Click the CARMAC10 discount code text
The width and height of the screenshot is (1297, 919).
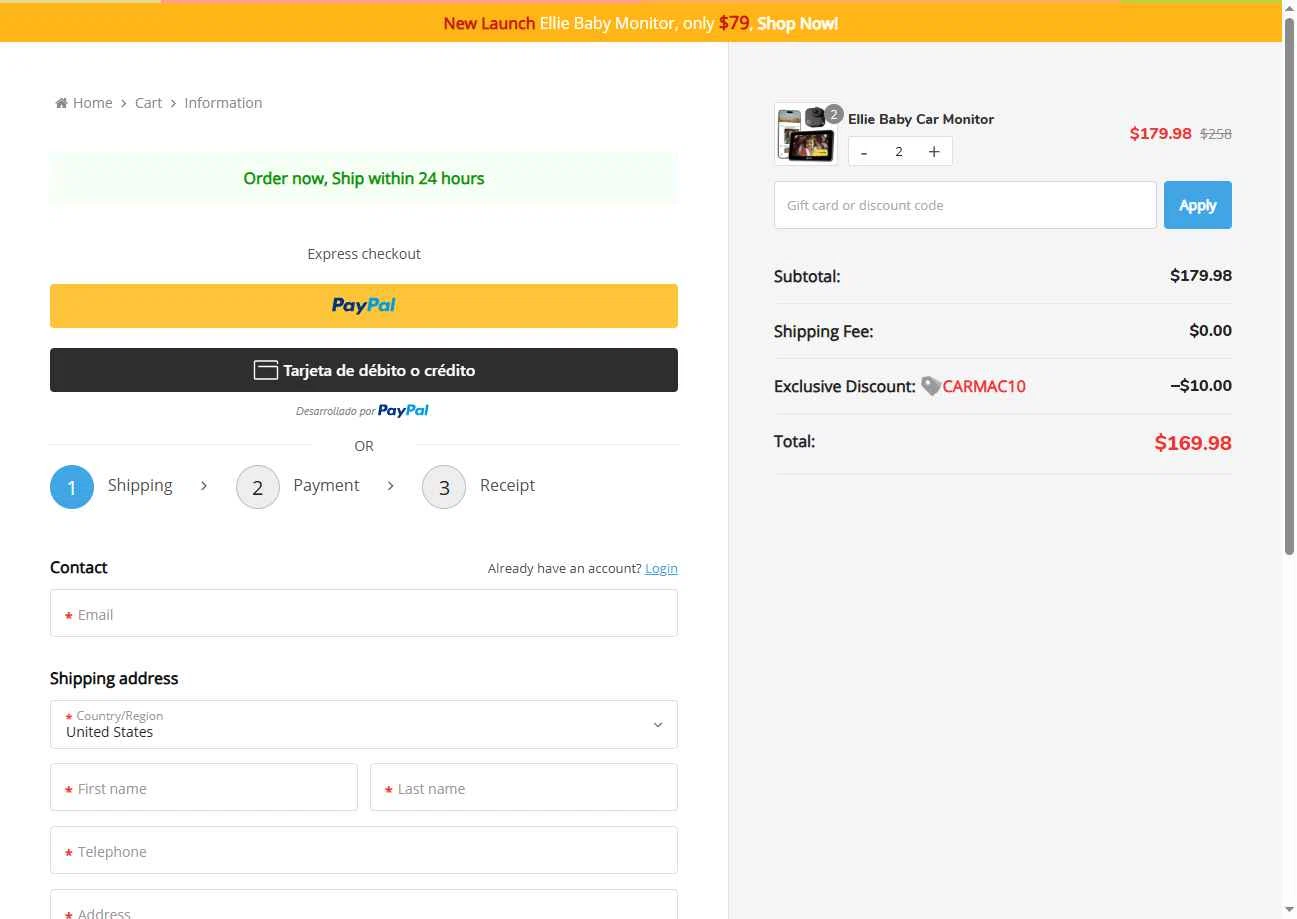pos(984,386)
